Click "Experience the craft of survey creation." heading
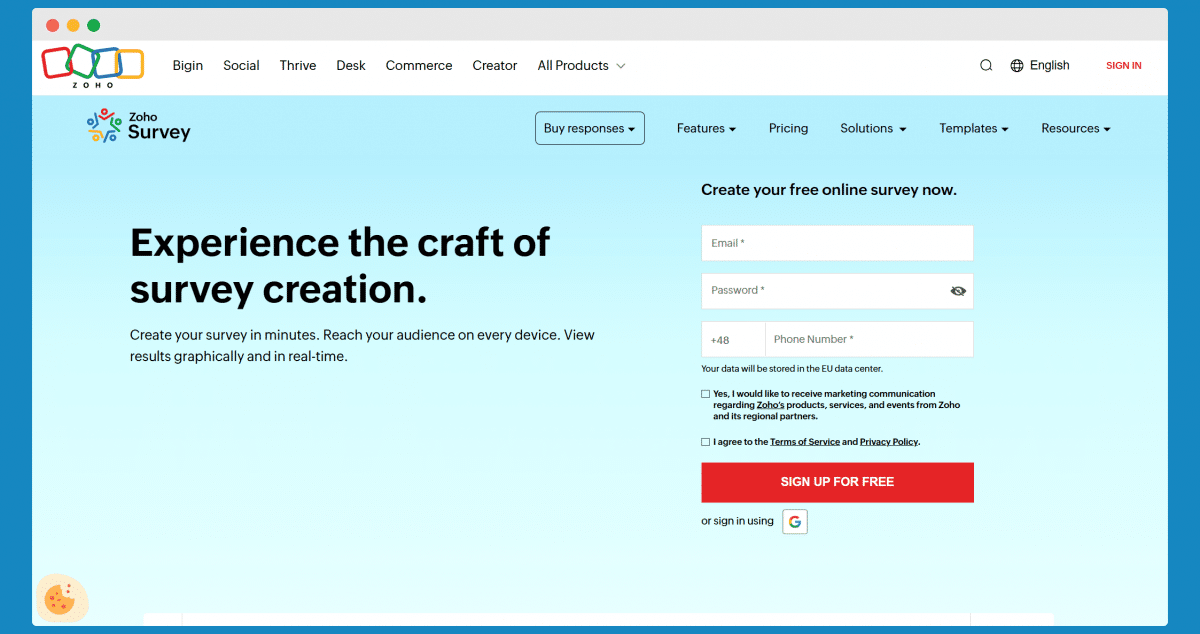 point(340,266)
